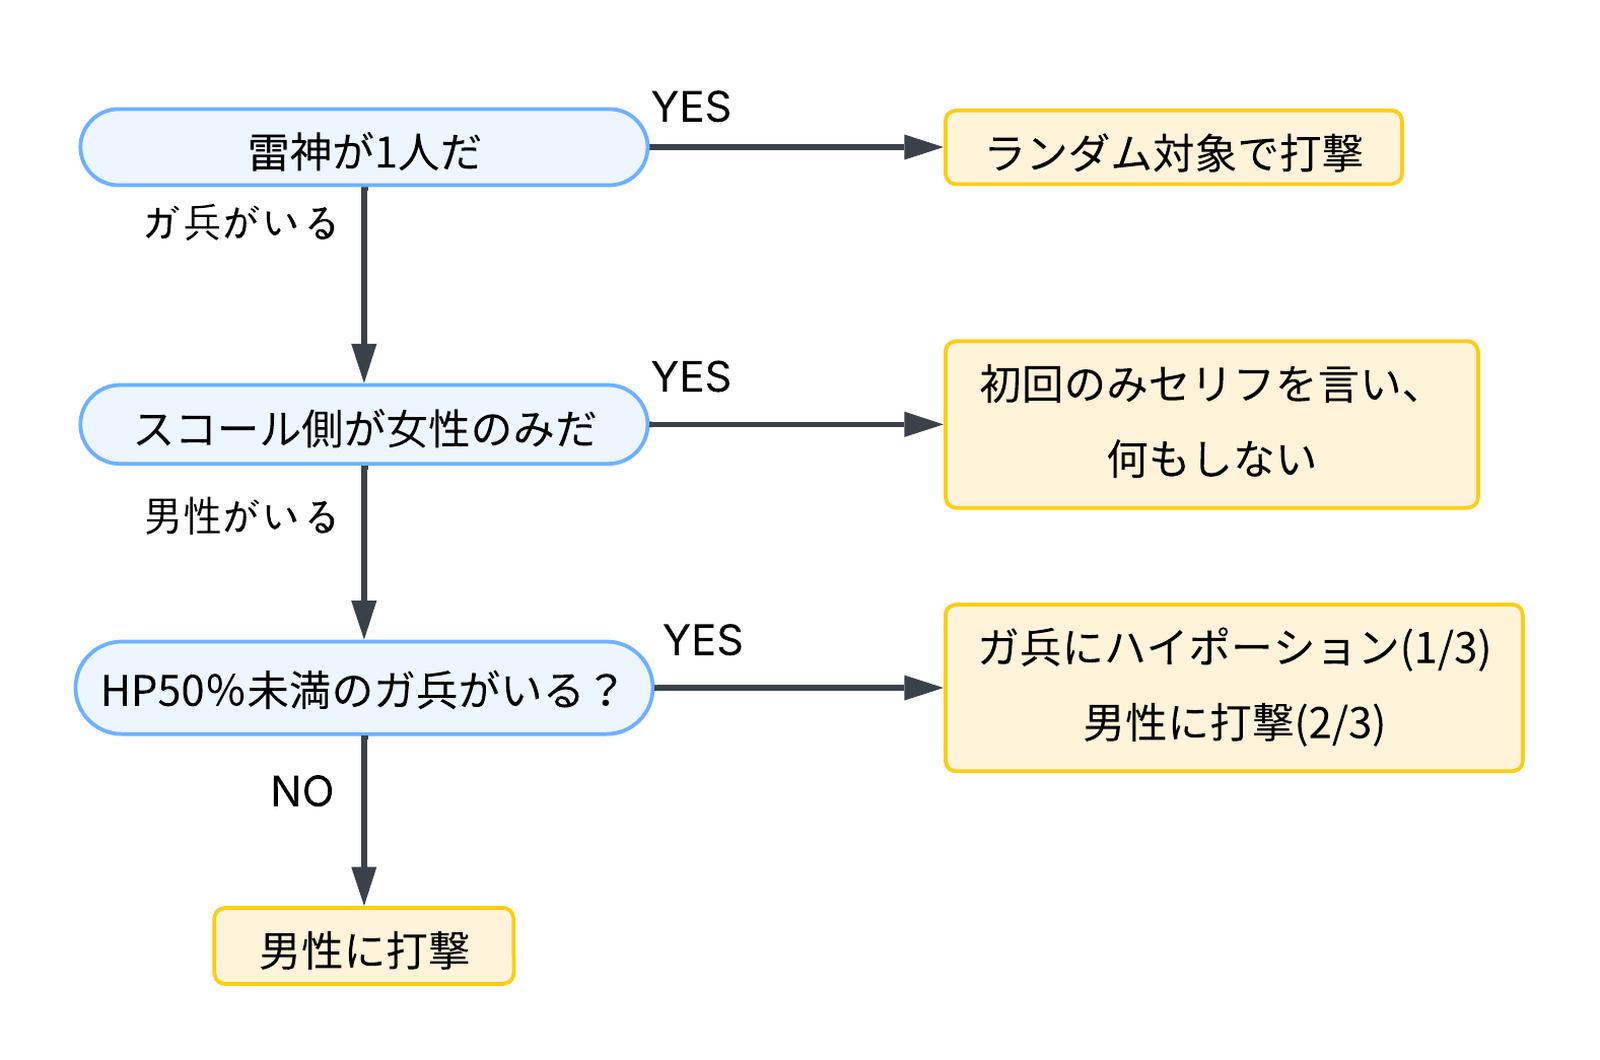Click the arrowhead pointing into スコール側が女性のみだ
The width and height of the screenshot is (1600, 1060).
[364, 362]
